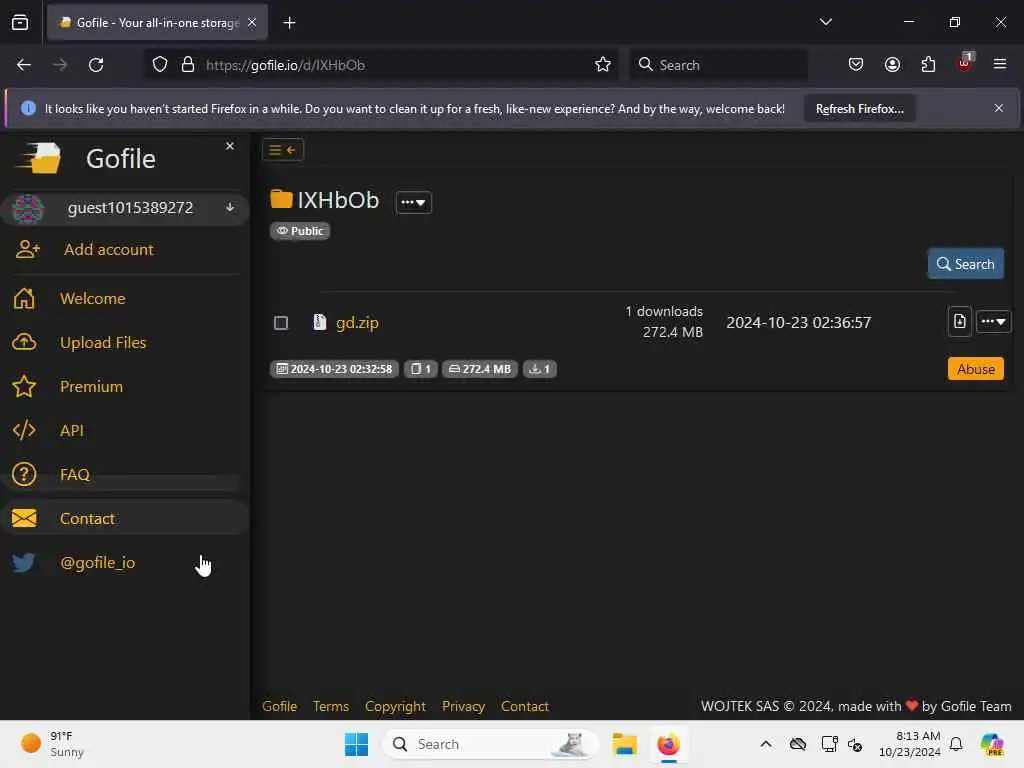This screenshot has width=1024, height=768.
Task: Open the Premium page
Action: [91, 387]
